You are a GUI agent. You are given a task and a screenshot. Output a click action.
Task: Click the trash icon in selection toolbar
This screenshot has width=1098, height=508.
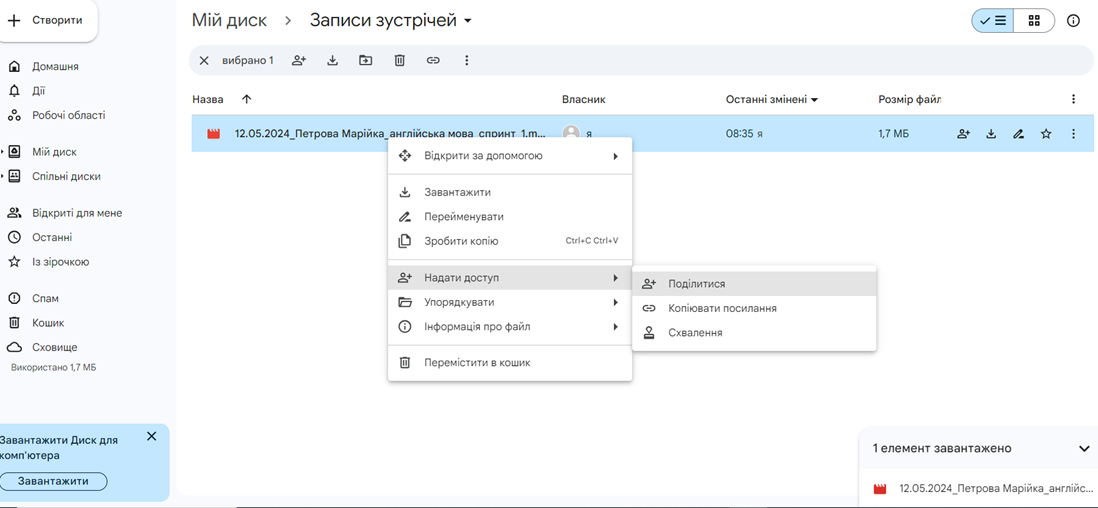399,60
